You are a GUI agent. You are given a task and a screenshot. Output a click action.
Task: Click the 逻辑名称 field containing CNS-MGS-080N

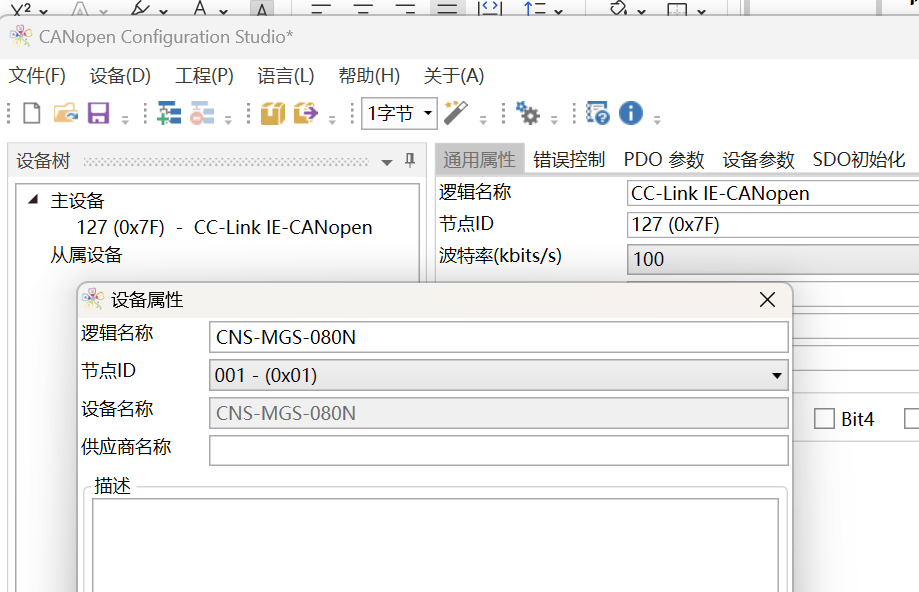pos(498,337)
